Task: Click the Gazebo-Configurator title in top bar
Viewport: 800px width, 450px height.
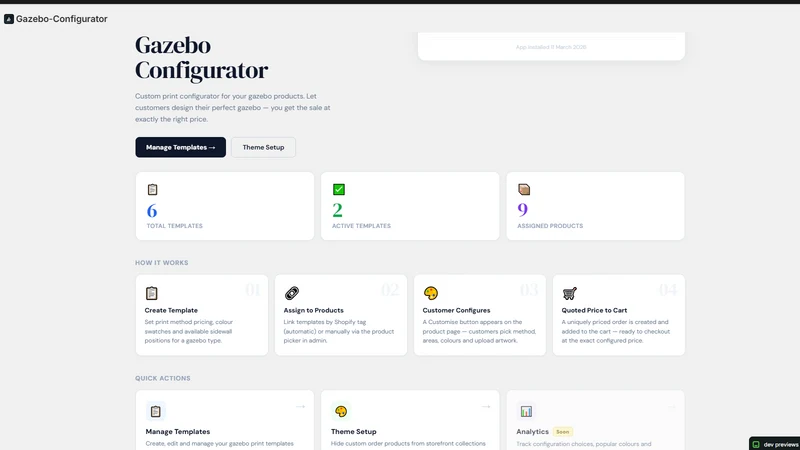Action: [x=62, y=19]
